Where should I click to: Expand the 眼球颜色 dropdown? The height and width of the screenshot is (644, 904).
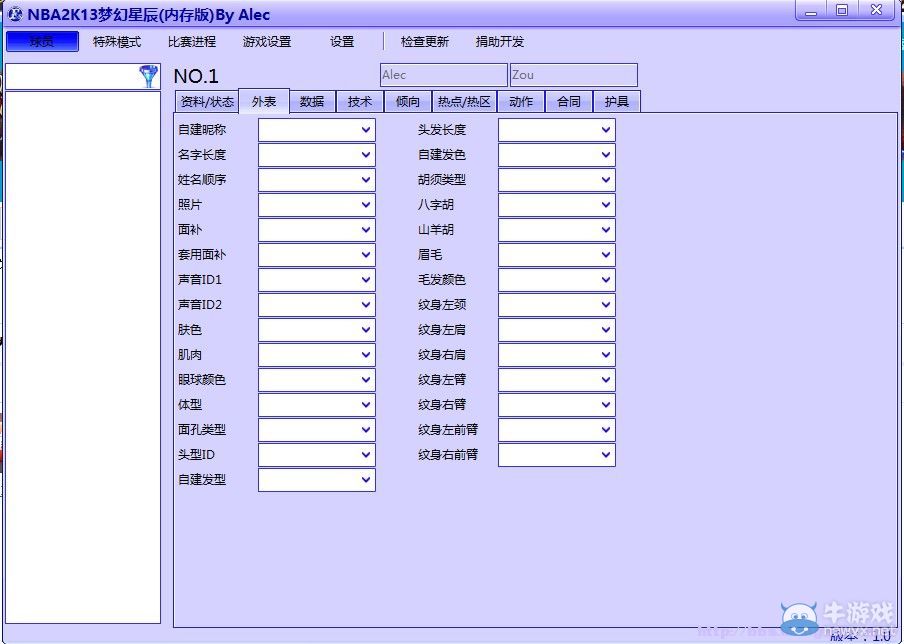[x=317, y=380]
